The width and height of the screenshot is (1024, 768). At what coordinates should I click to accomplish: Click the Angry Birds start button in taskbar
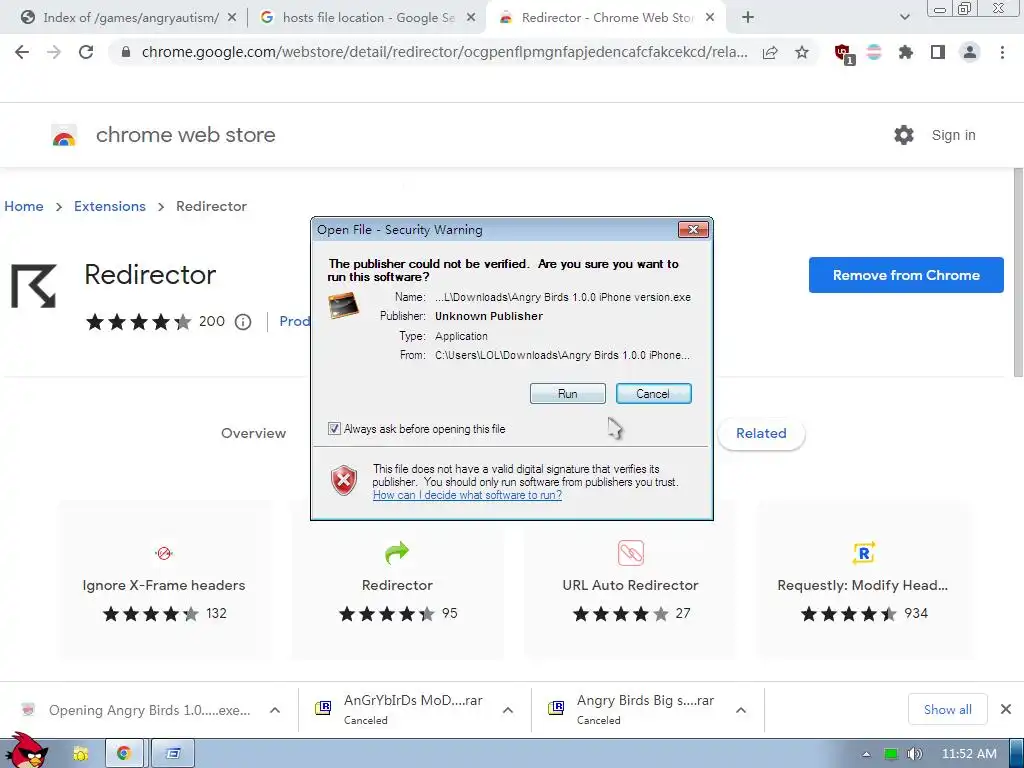(25, 750)
